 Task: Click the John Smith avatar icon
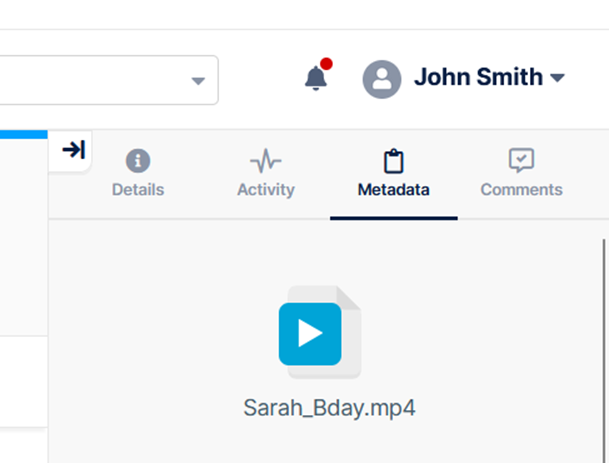[x=382, y=79]
